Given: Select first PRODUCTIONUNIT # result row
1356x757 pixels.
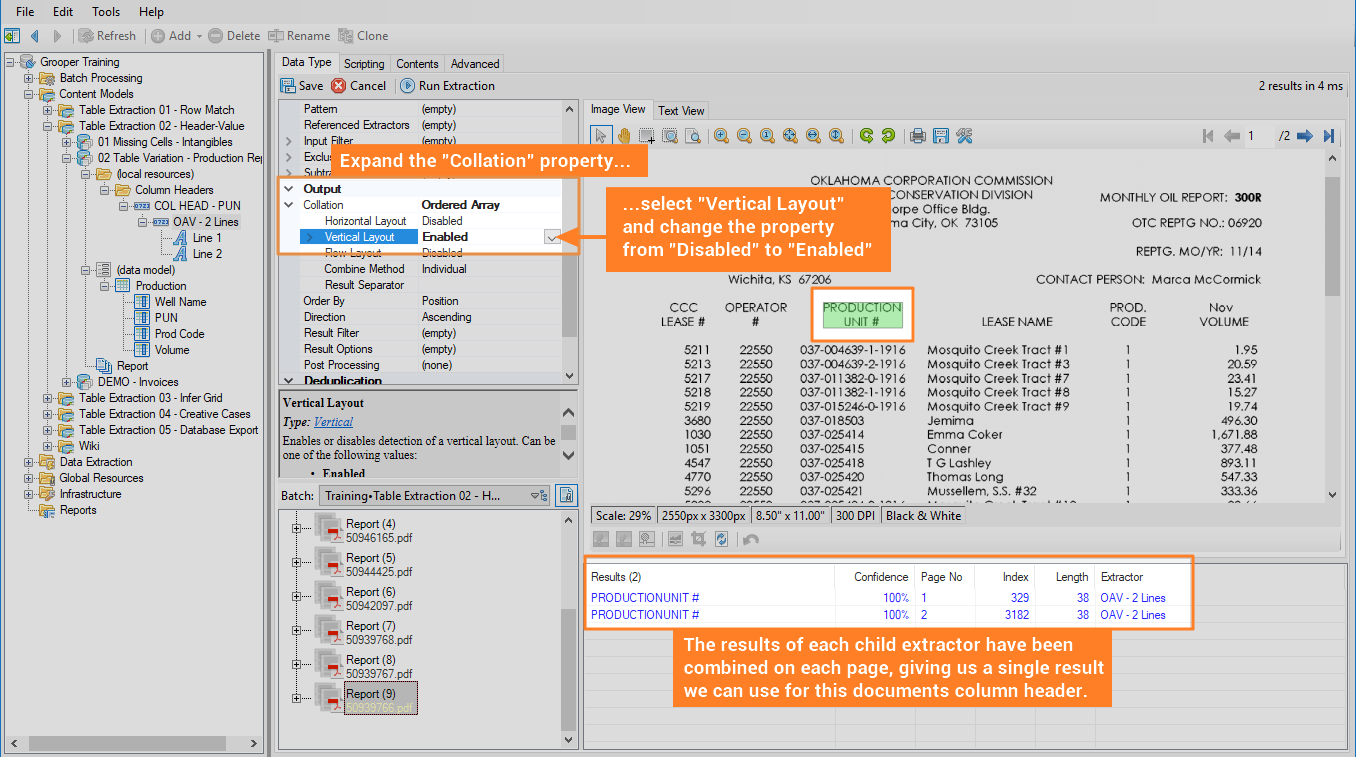Looking at the screenshot, I should tap(645, 598).
